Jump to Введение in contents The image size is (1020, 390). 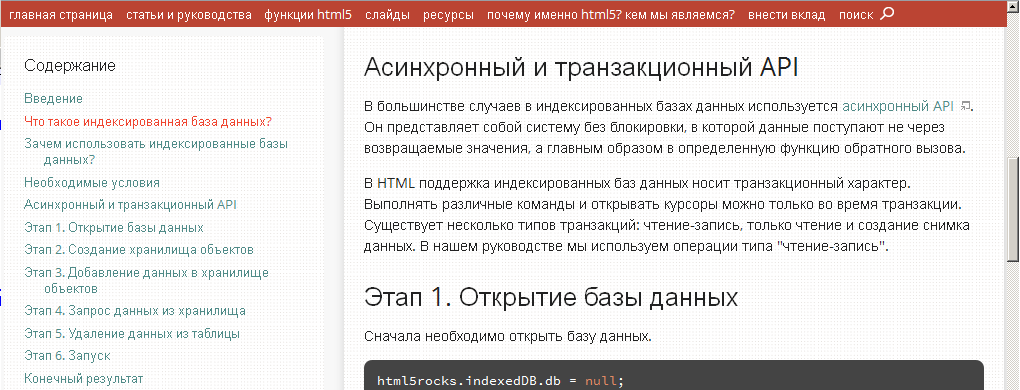tap(53, 99)
